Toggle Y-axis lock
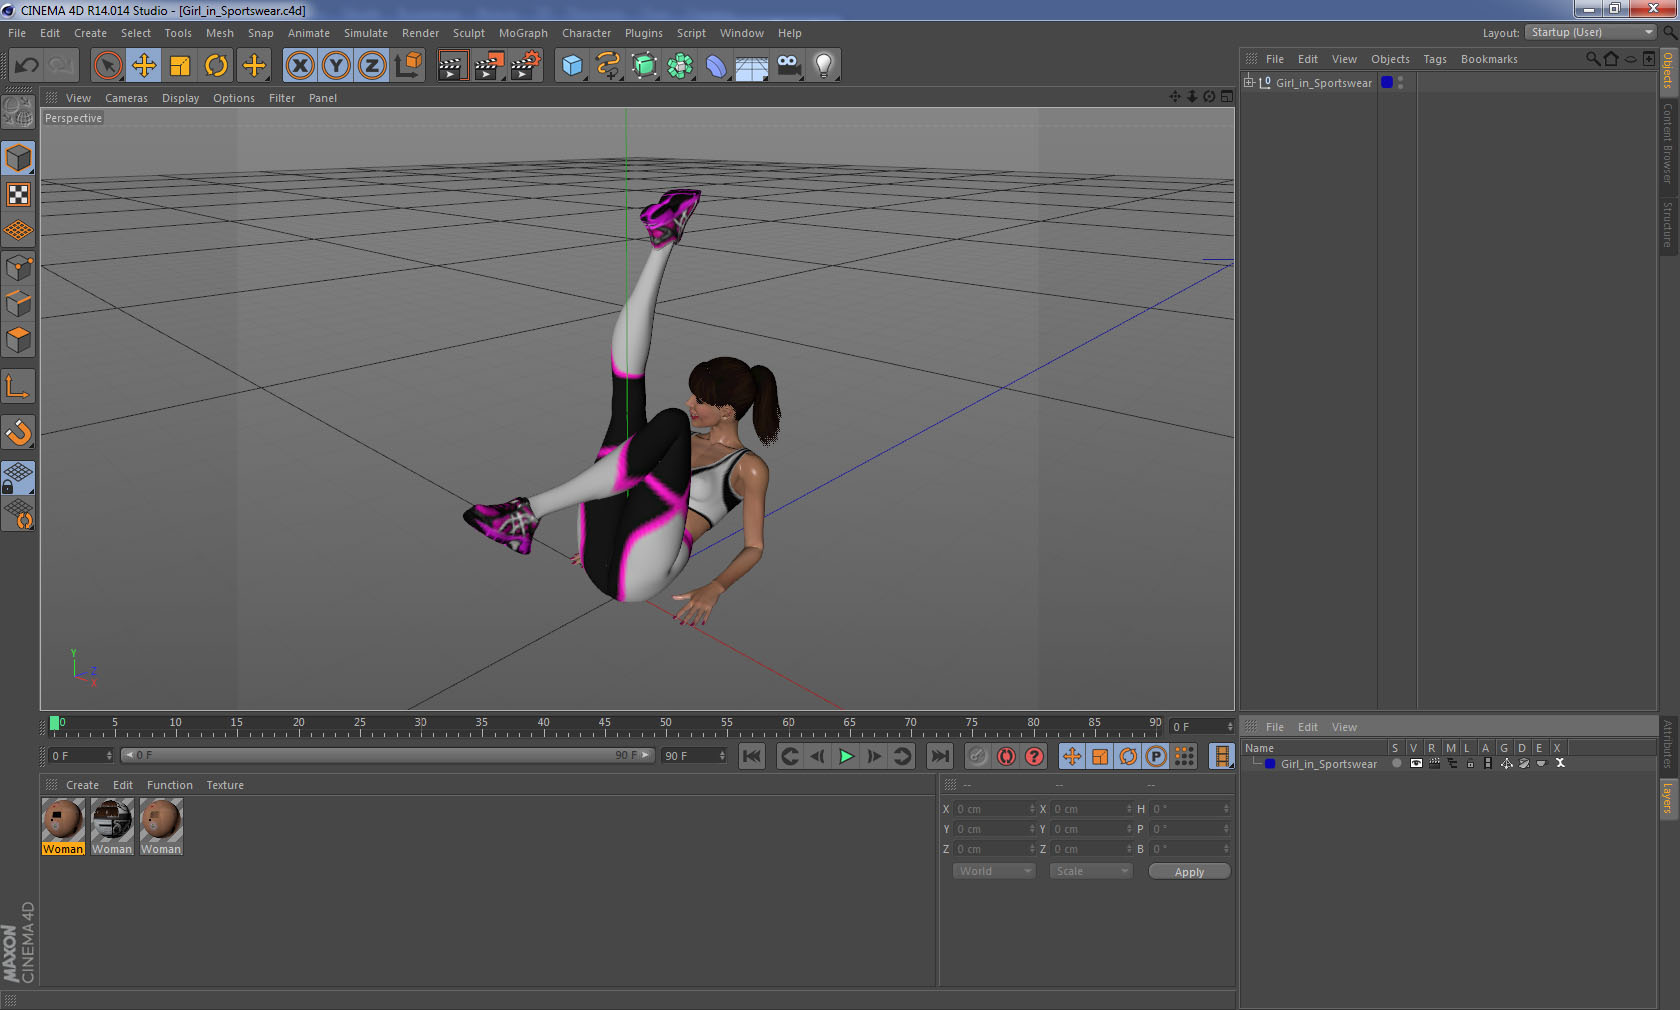 [x=336, y=66]
